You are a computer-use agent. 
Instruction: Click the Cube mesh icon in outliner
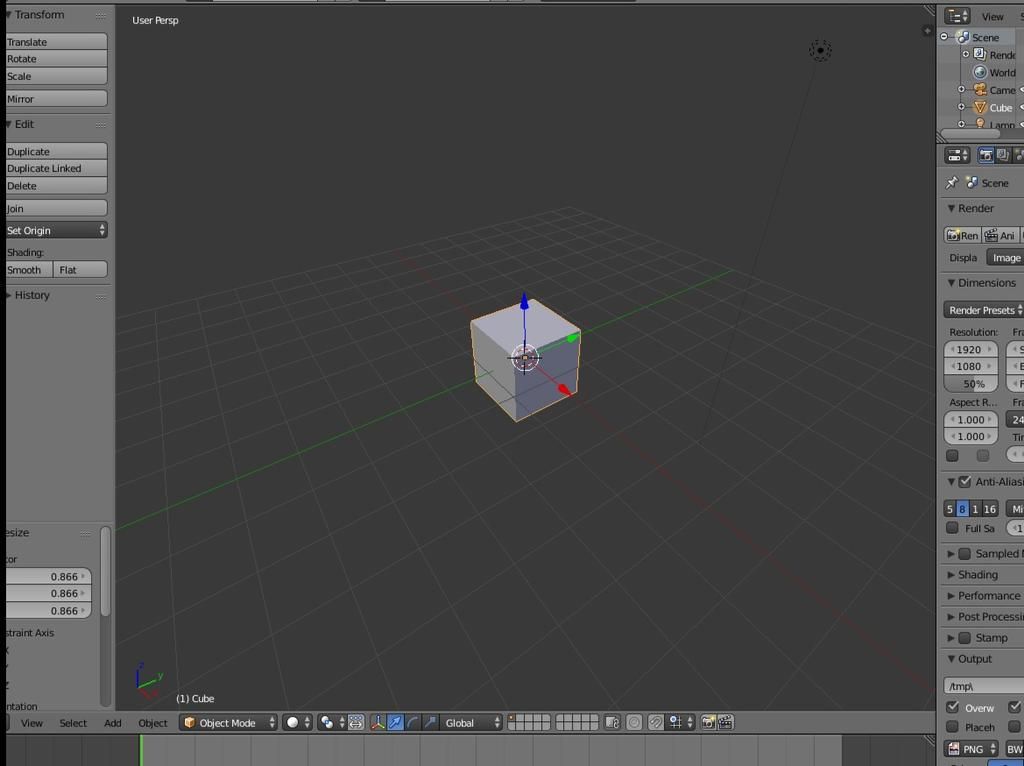pos(980,107)
